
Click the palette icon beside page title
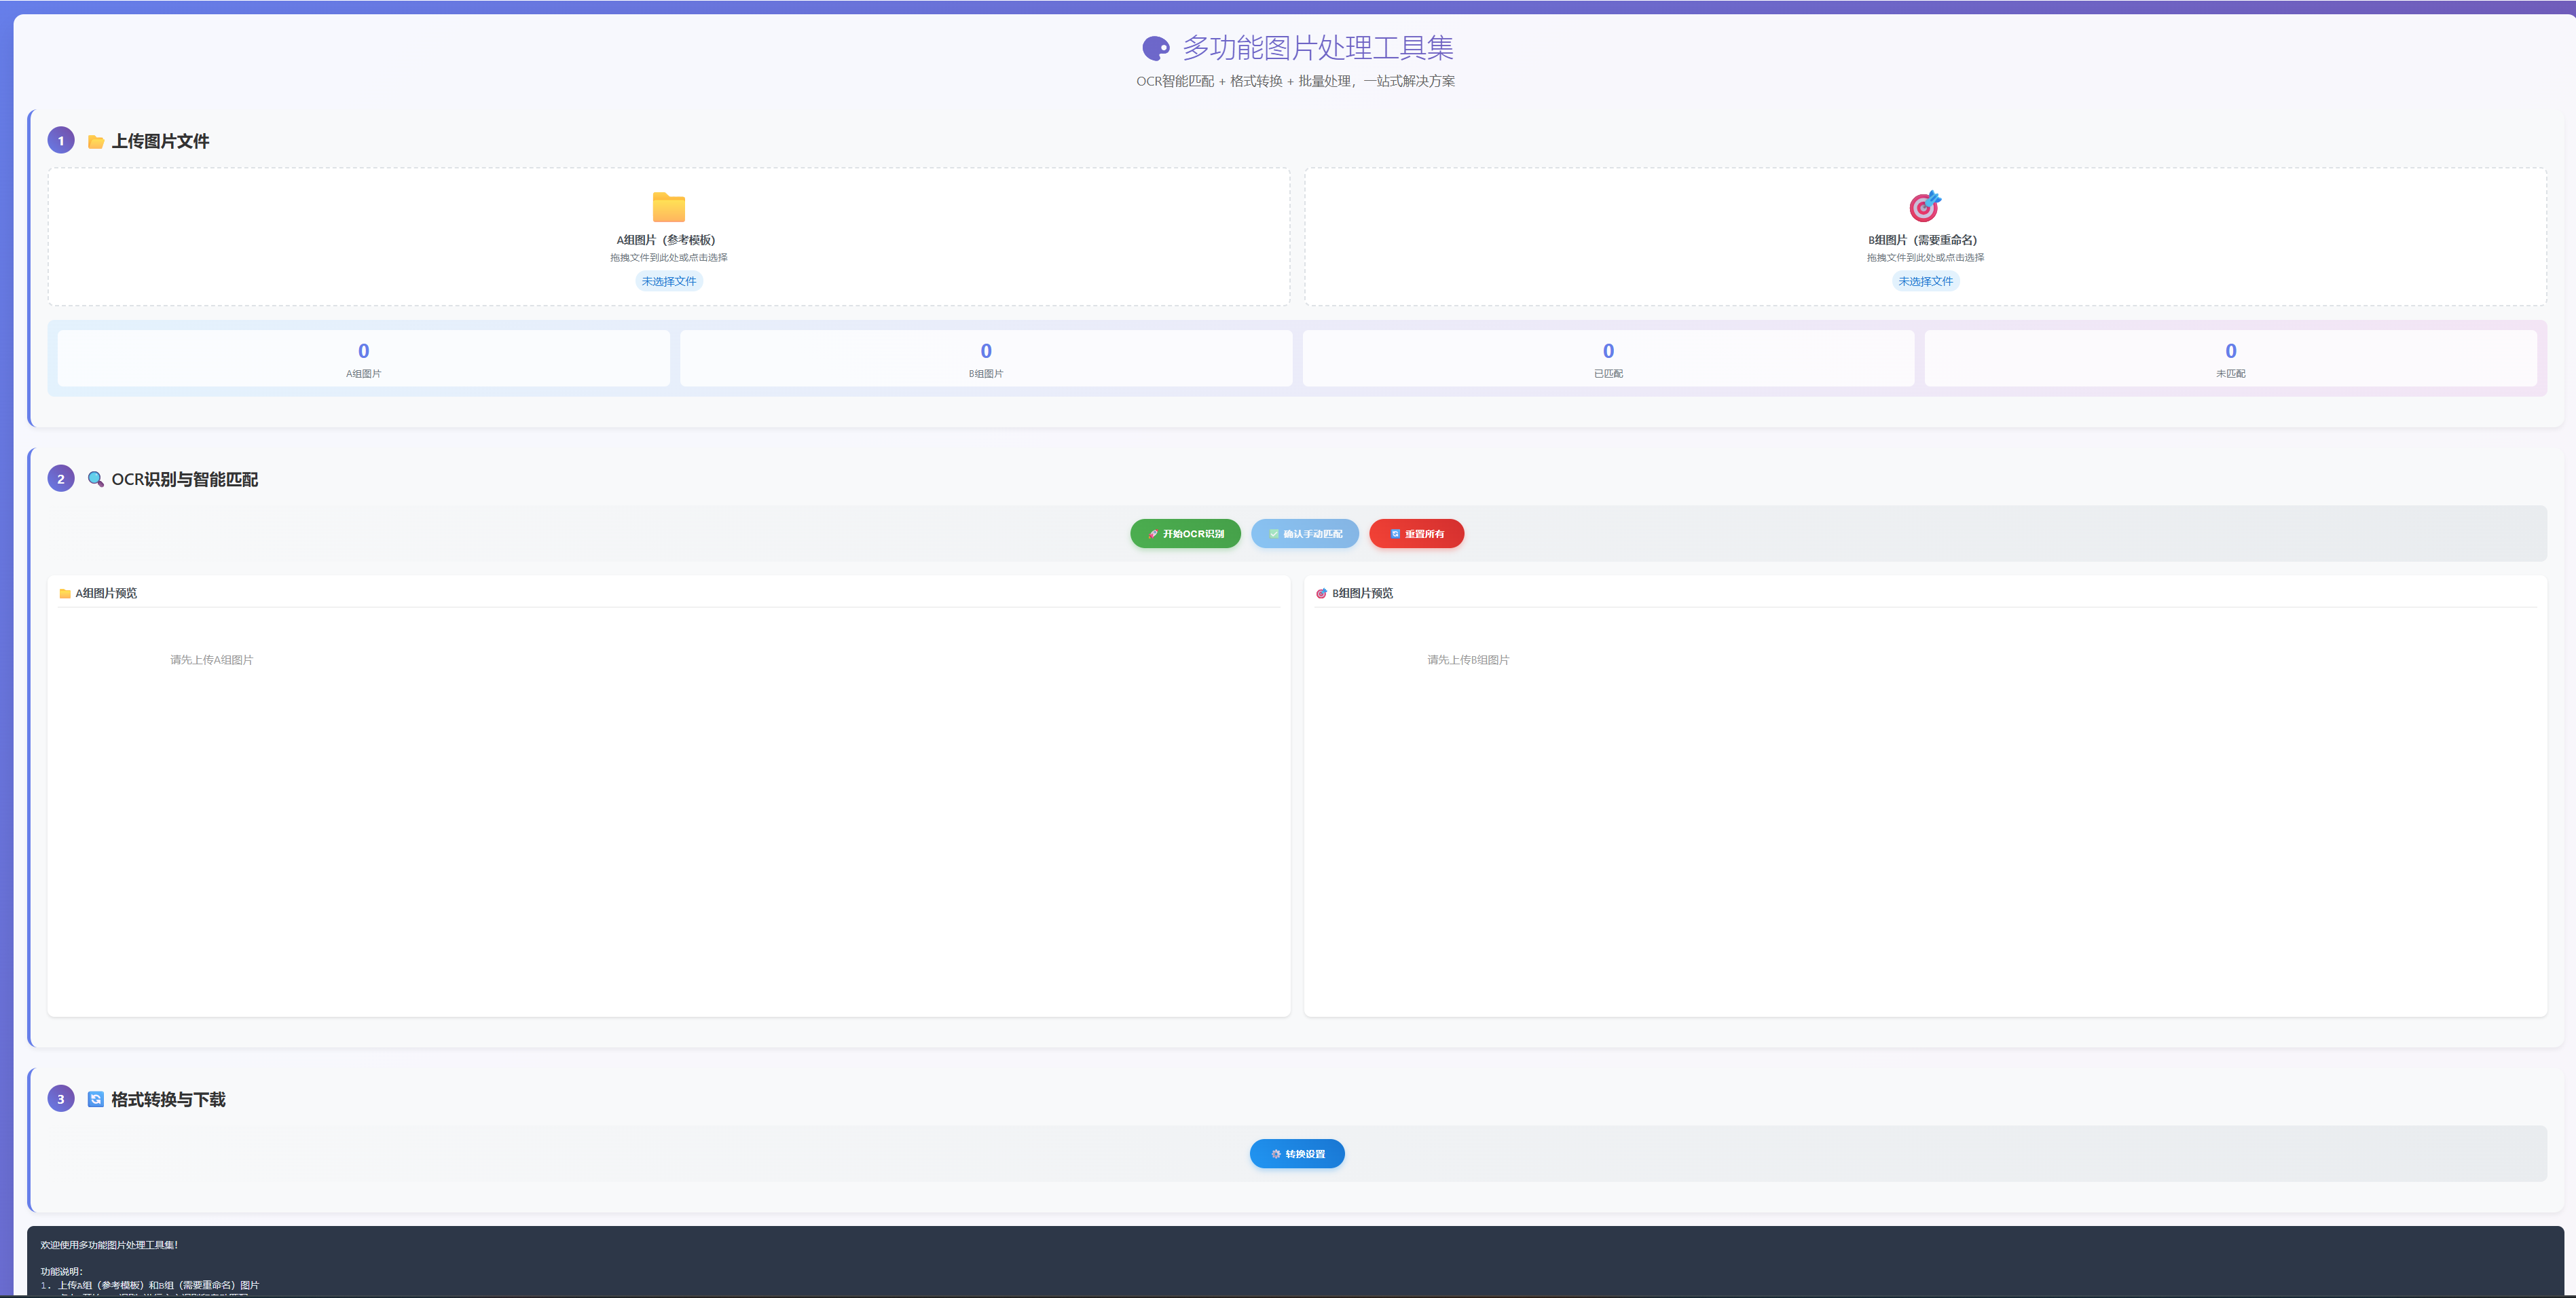(1156, 48)
